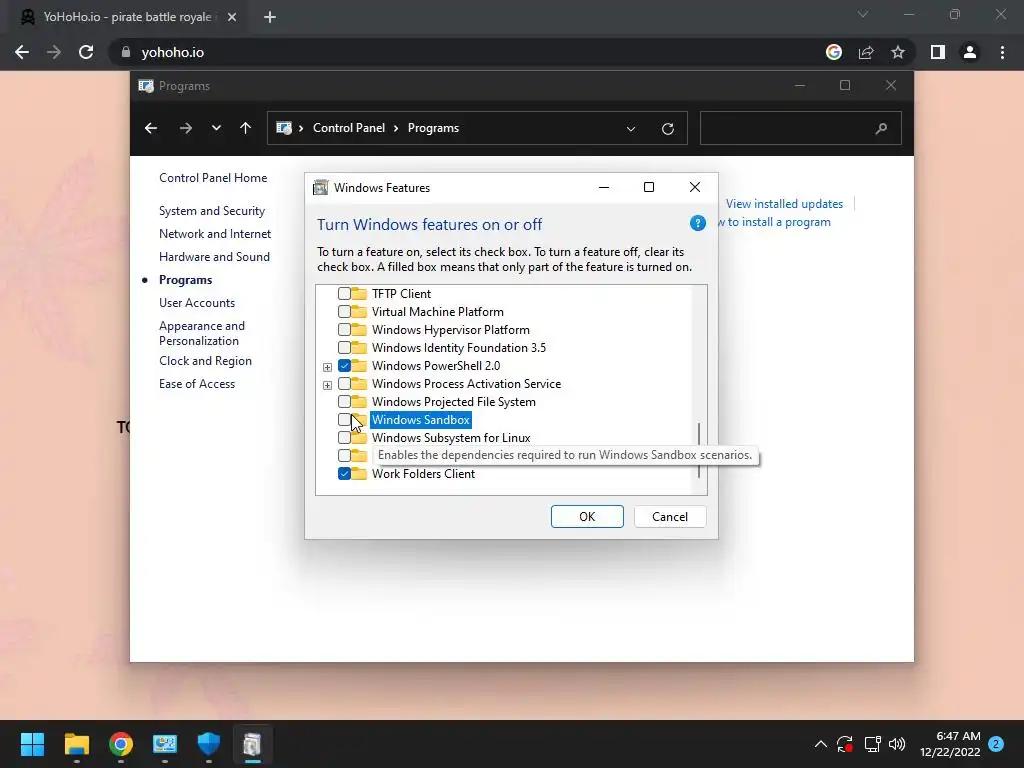Viewport: 1024px width, 768px height.
Task: Open Ease of Access category
Action: pyautogui.click(x=197, y=384)
